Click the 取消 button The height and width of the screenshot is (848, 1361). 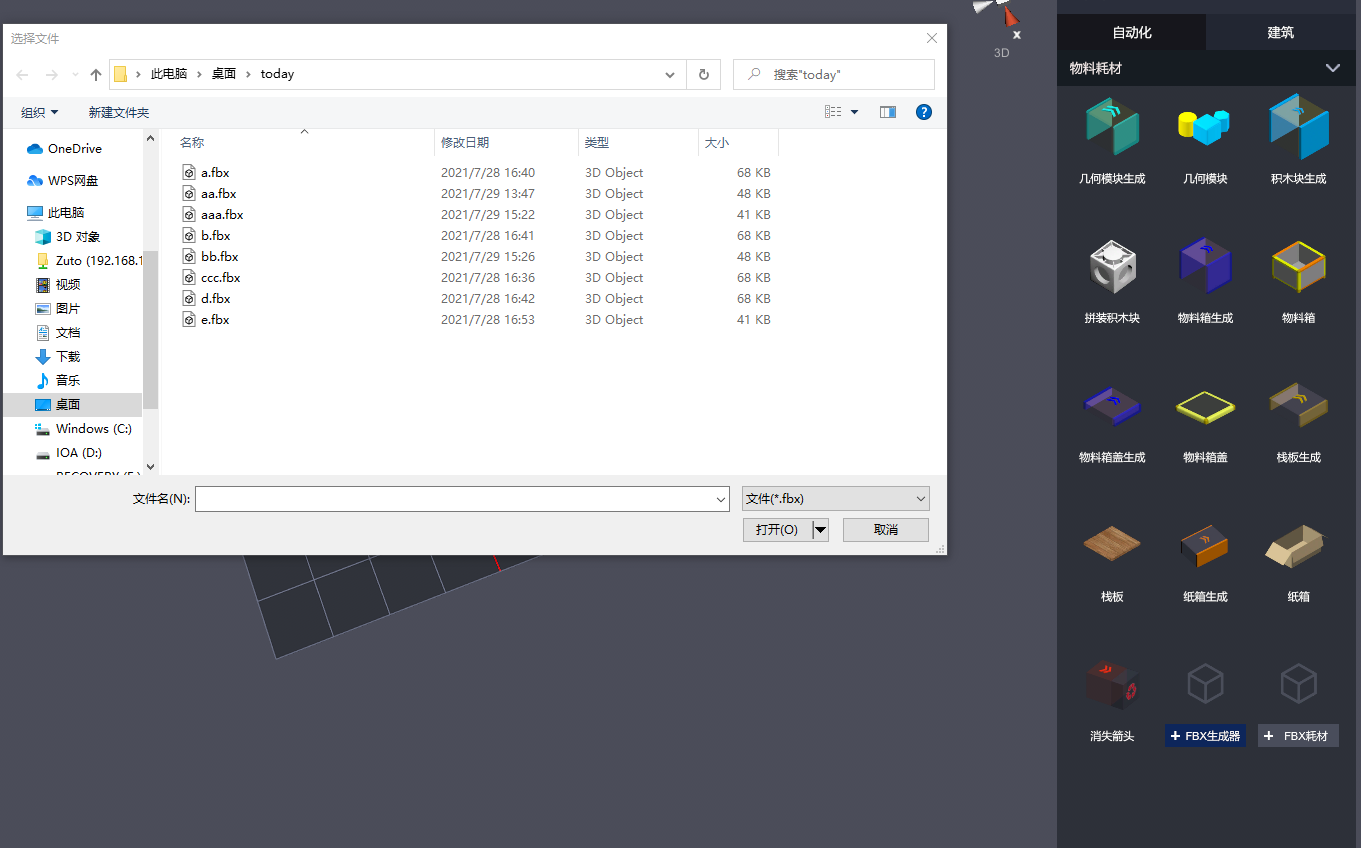point(886,530)
